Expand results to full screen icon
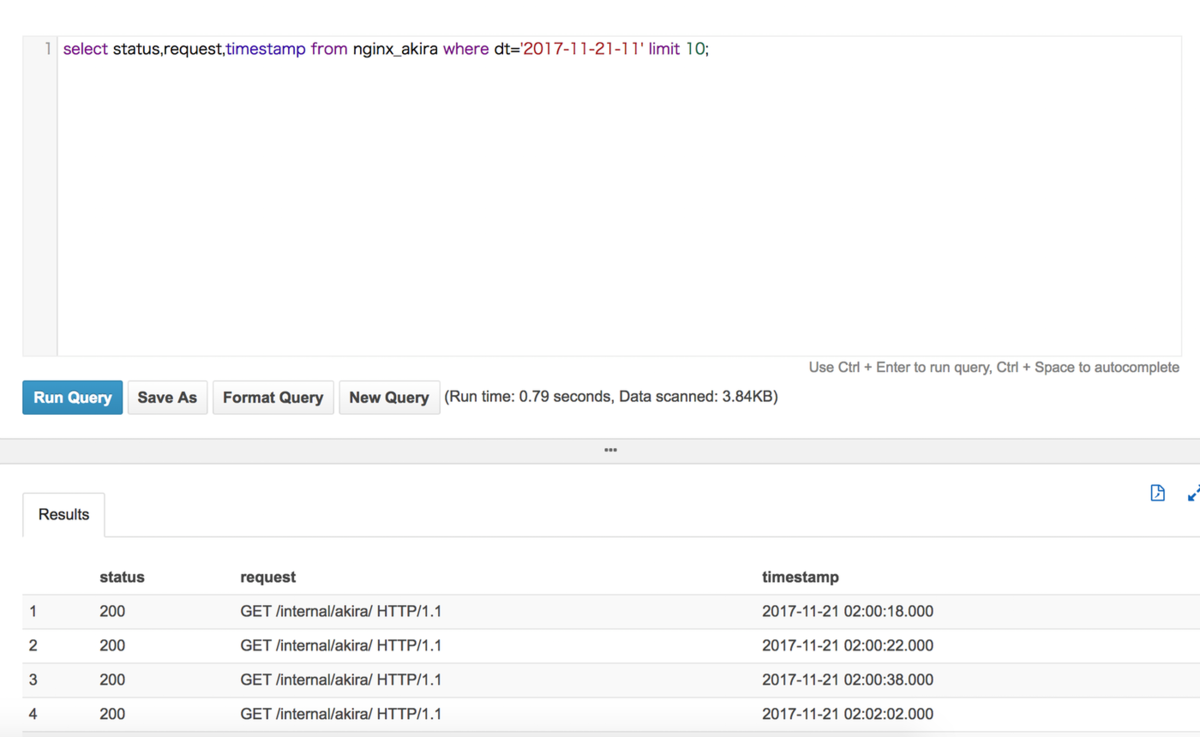 coord(1193,493)
